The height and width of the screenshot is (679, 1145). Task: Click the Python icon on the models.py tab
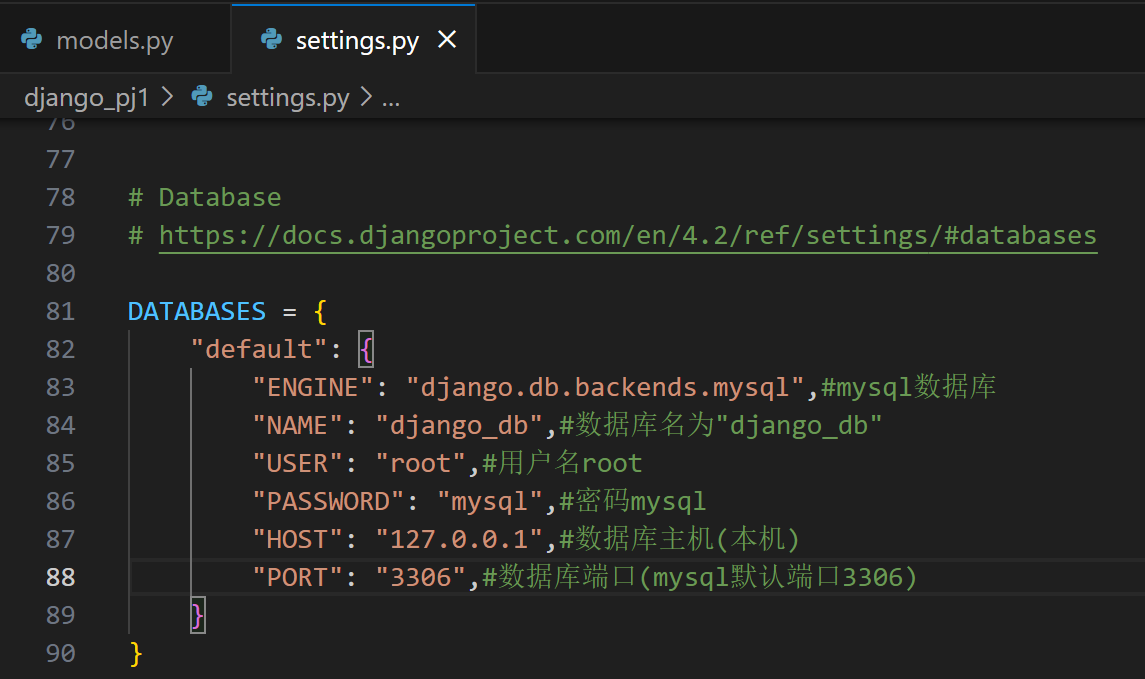31,40
